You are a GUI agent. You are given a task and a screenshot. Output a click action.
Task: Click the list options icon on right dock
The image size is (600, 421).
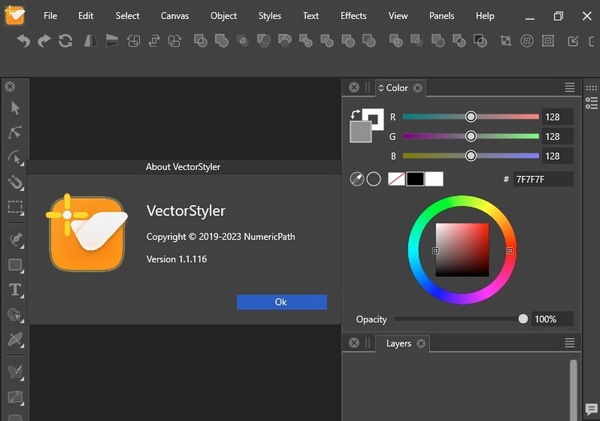(x=592, y=103)
